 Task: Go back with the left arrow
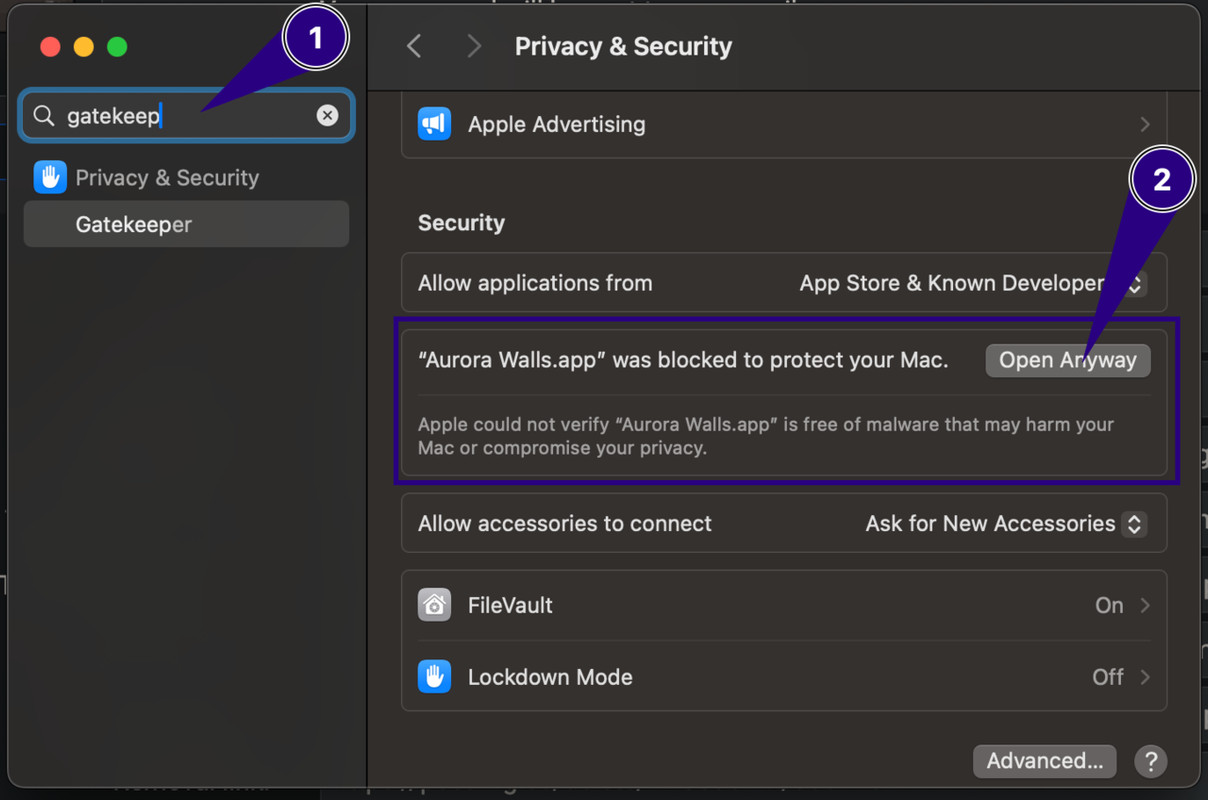pos(414,46)
